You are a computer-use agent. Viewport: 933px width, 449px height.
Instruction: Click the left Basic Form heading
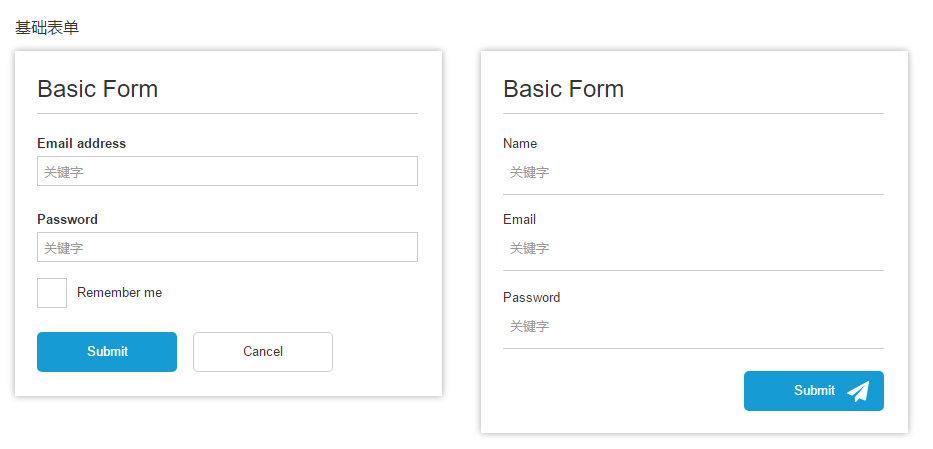97,88
